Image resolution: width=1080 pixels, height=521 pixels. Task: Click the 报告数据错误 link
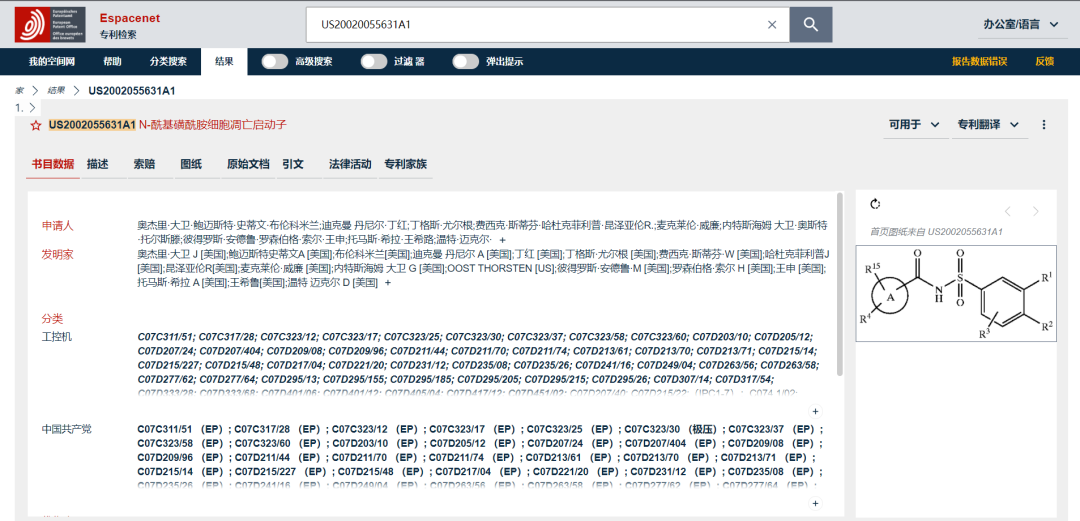[979, 61]
